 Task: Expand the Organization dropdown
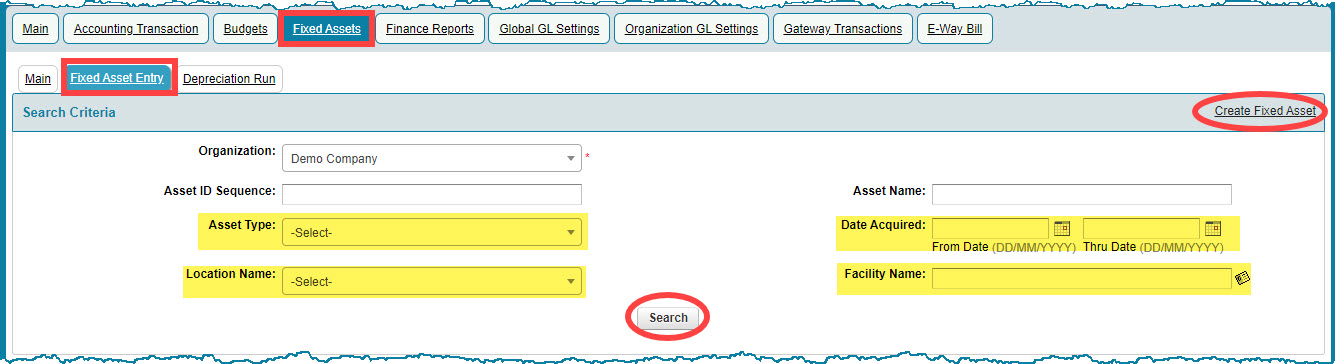coord(432,158)
